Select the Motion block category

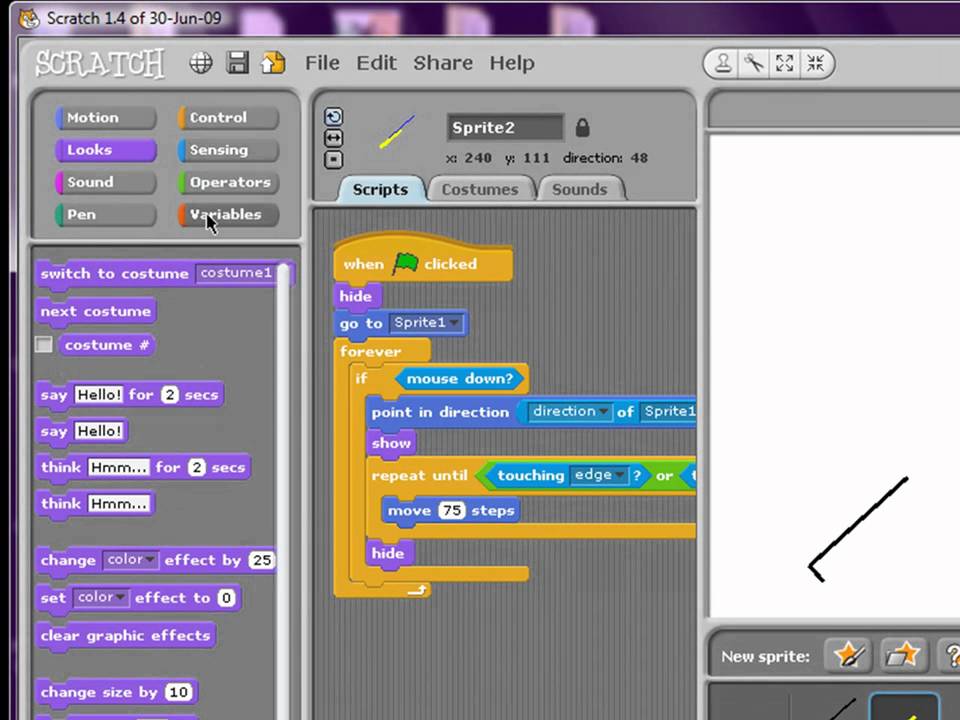(x=105, y=118)
